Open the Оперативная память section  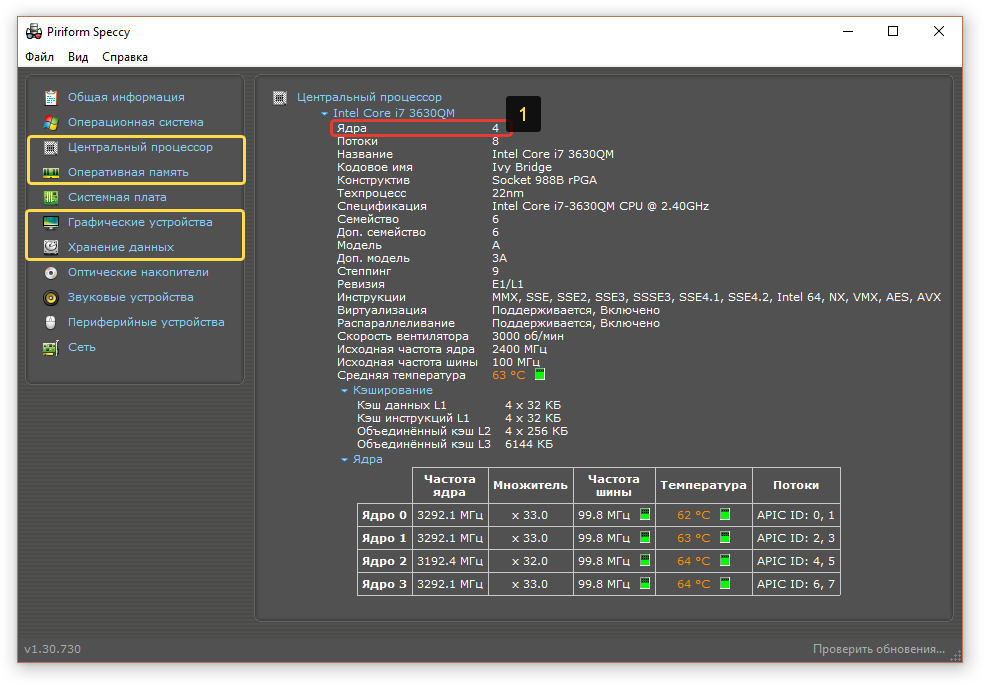(x=128, y=173)
